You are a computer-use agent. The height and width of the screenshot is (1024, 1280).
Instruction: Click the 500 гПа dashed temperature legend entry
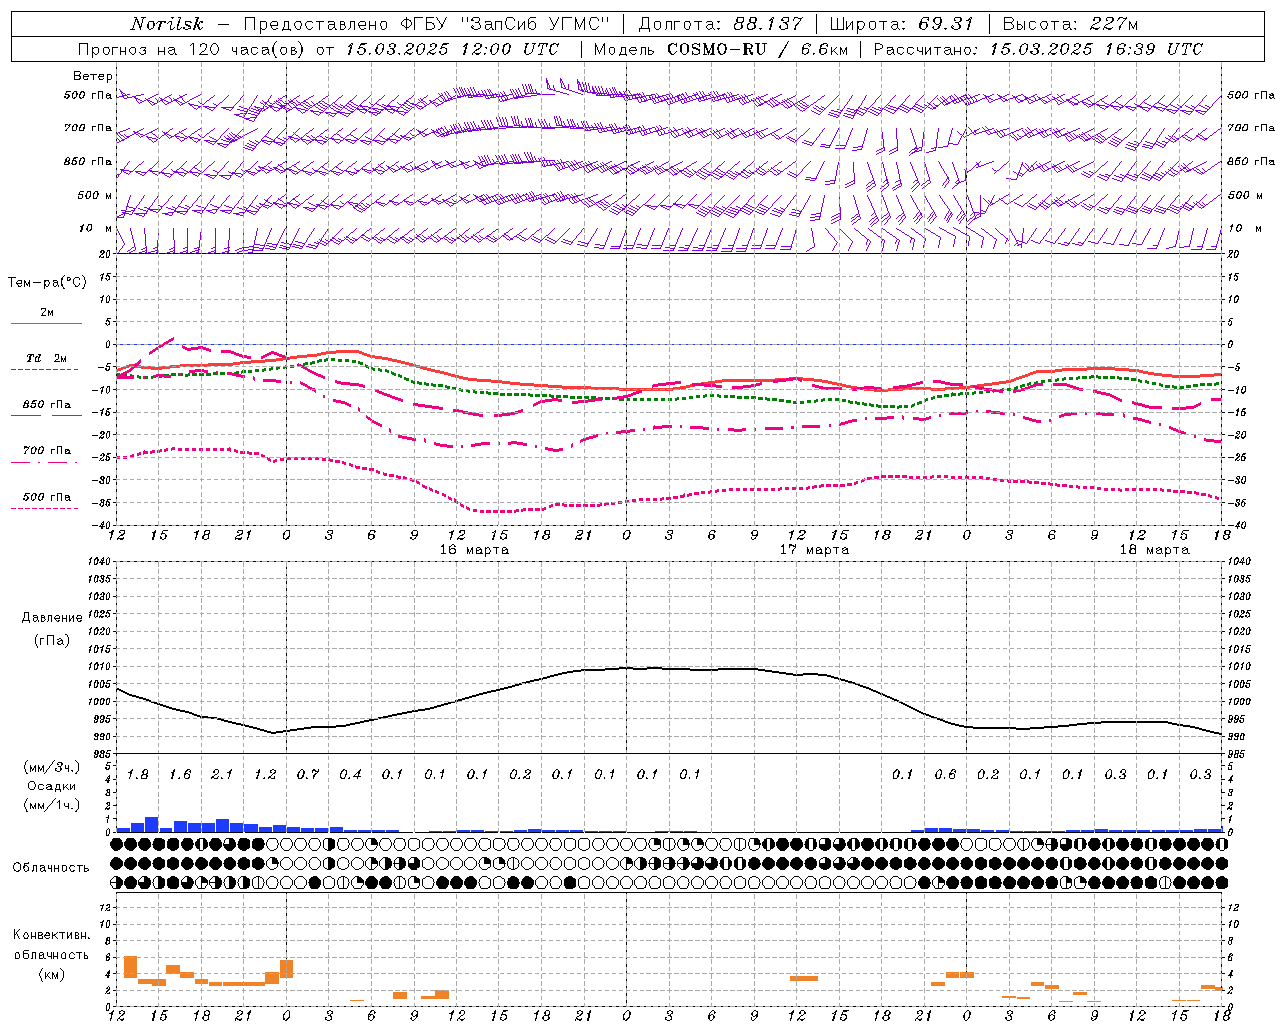[x=46, y=497]
